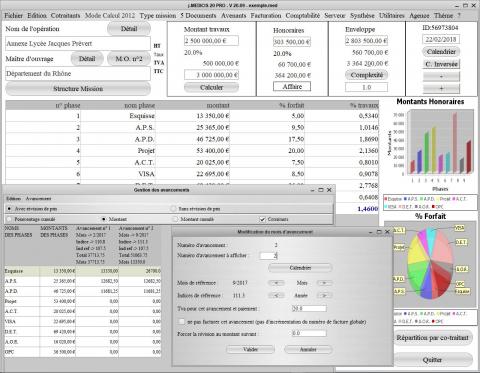480x373 pixels.
Task: Click the M.O. n°2 button
Action: tap(129, 59)
